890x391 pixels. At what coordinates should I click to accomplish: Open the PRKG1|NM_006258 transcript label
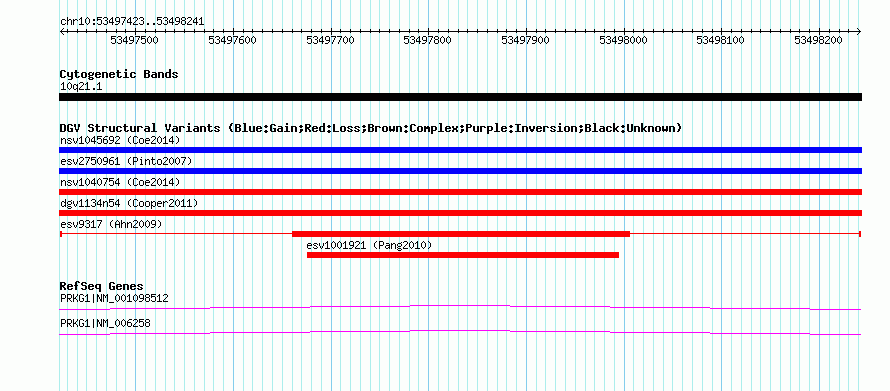[x=105, y=323]
